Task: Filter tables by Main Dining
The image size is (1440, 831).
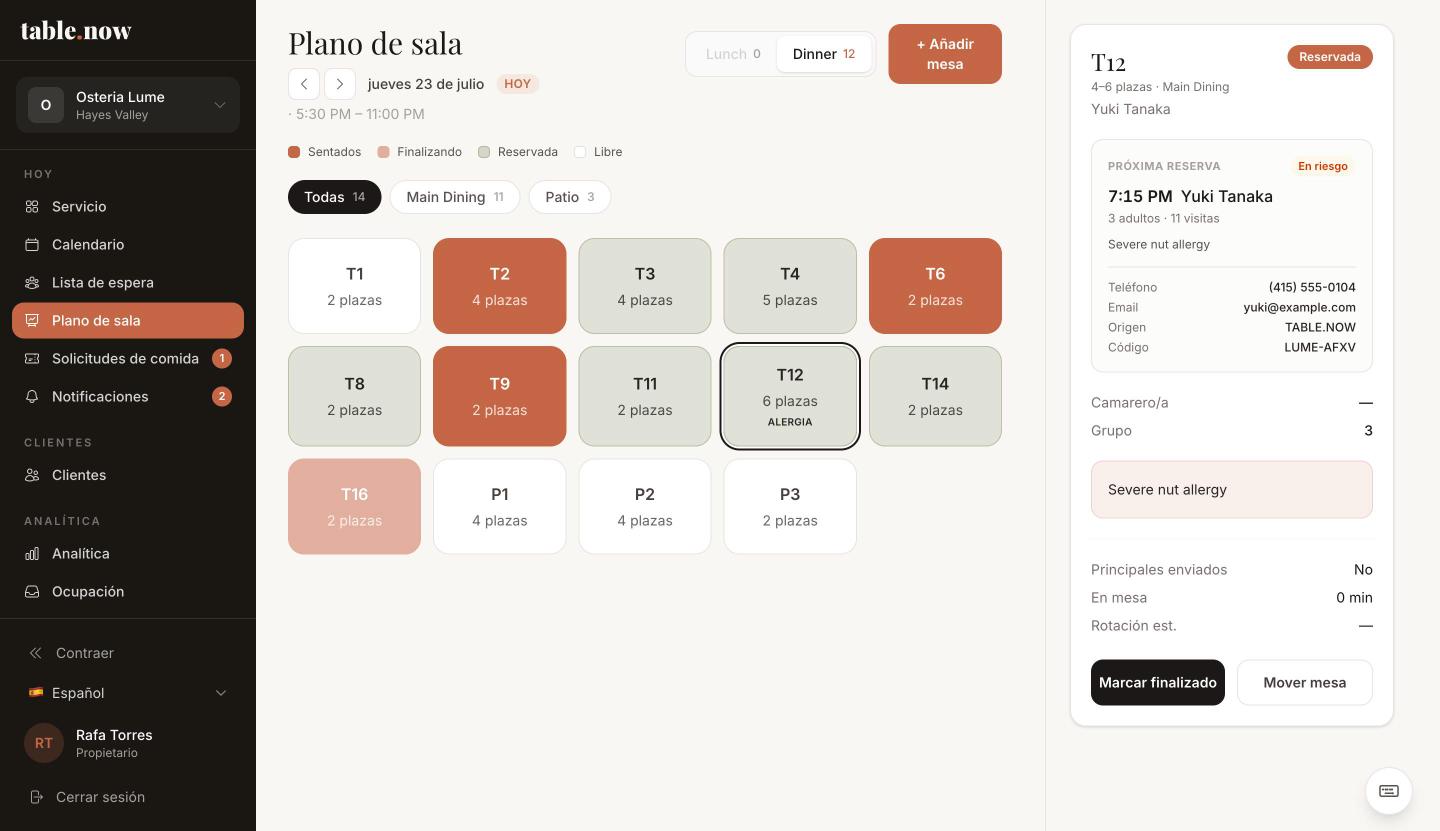Action: pos(455,197)
